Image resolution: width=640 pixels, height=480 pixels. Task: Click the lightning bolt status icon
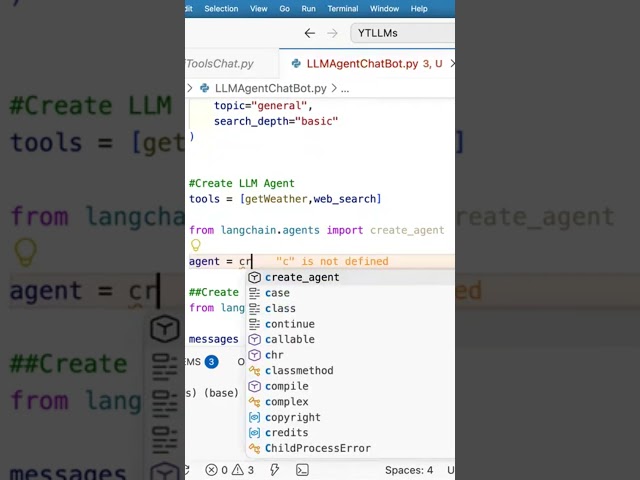pos(274,470)
